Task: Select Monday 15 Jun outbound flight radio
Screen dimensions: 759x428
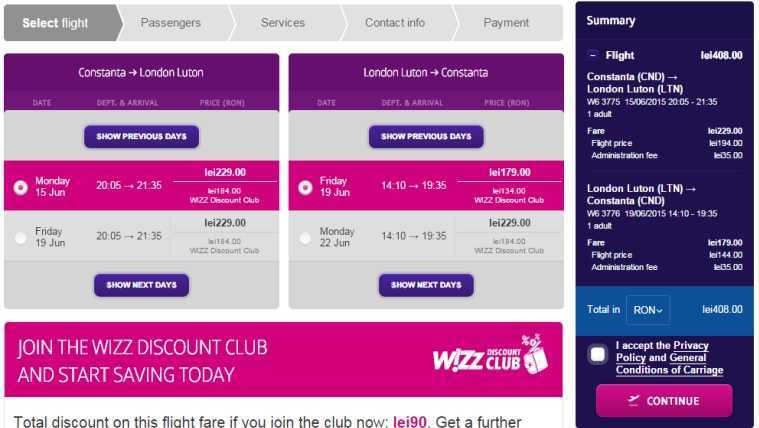Action: tap(20, 187)
